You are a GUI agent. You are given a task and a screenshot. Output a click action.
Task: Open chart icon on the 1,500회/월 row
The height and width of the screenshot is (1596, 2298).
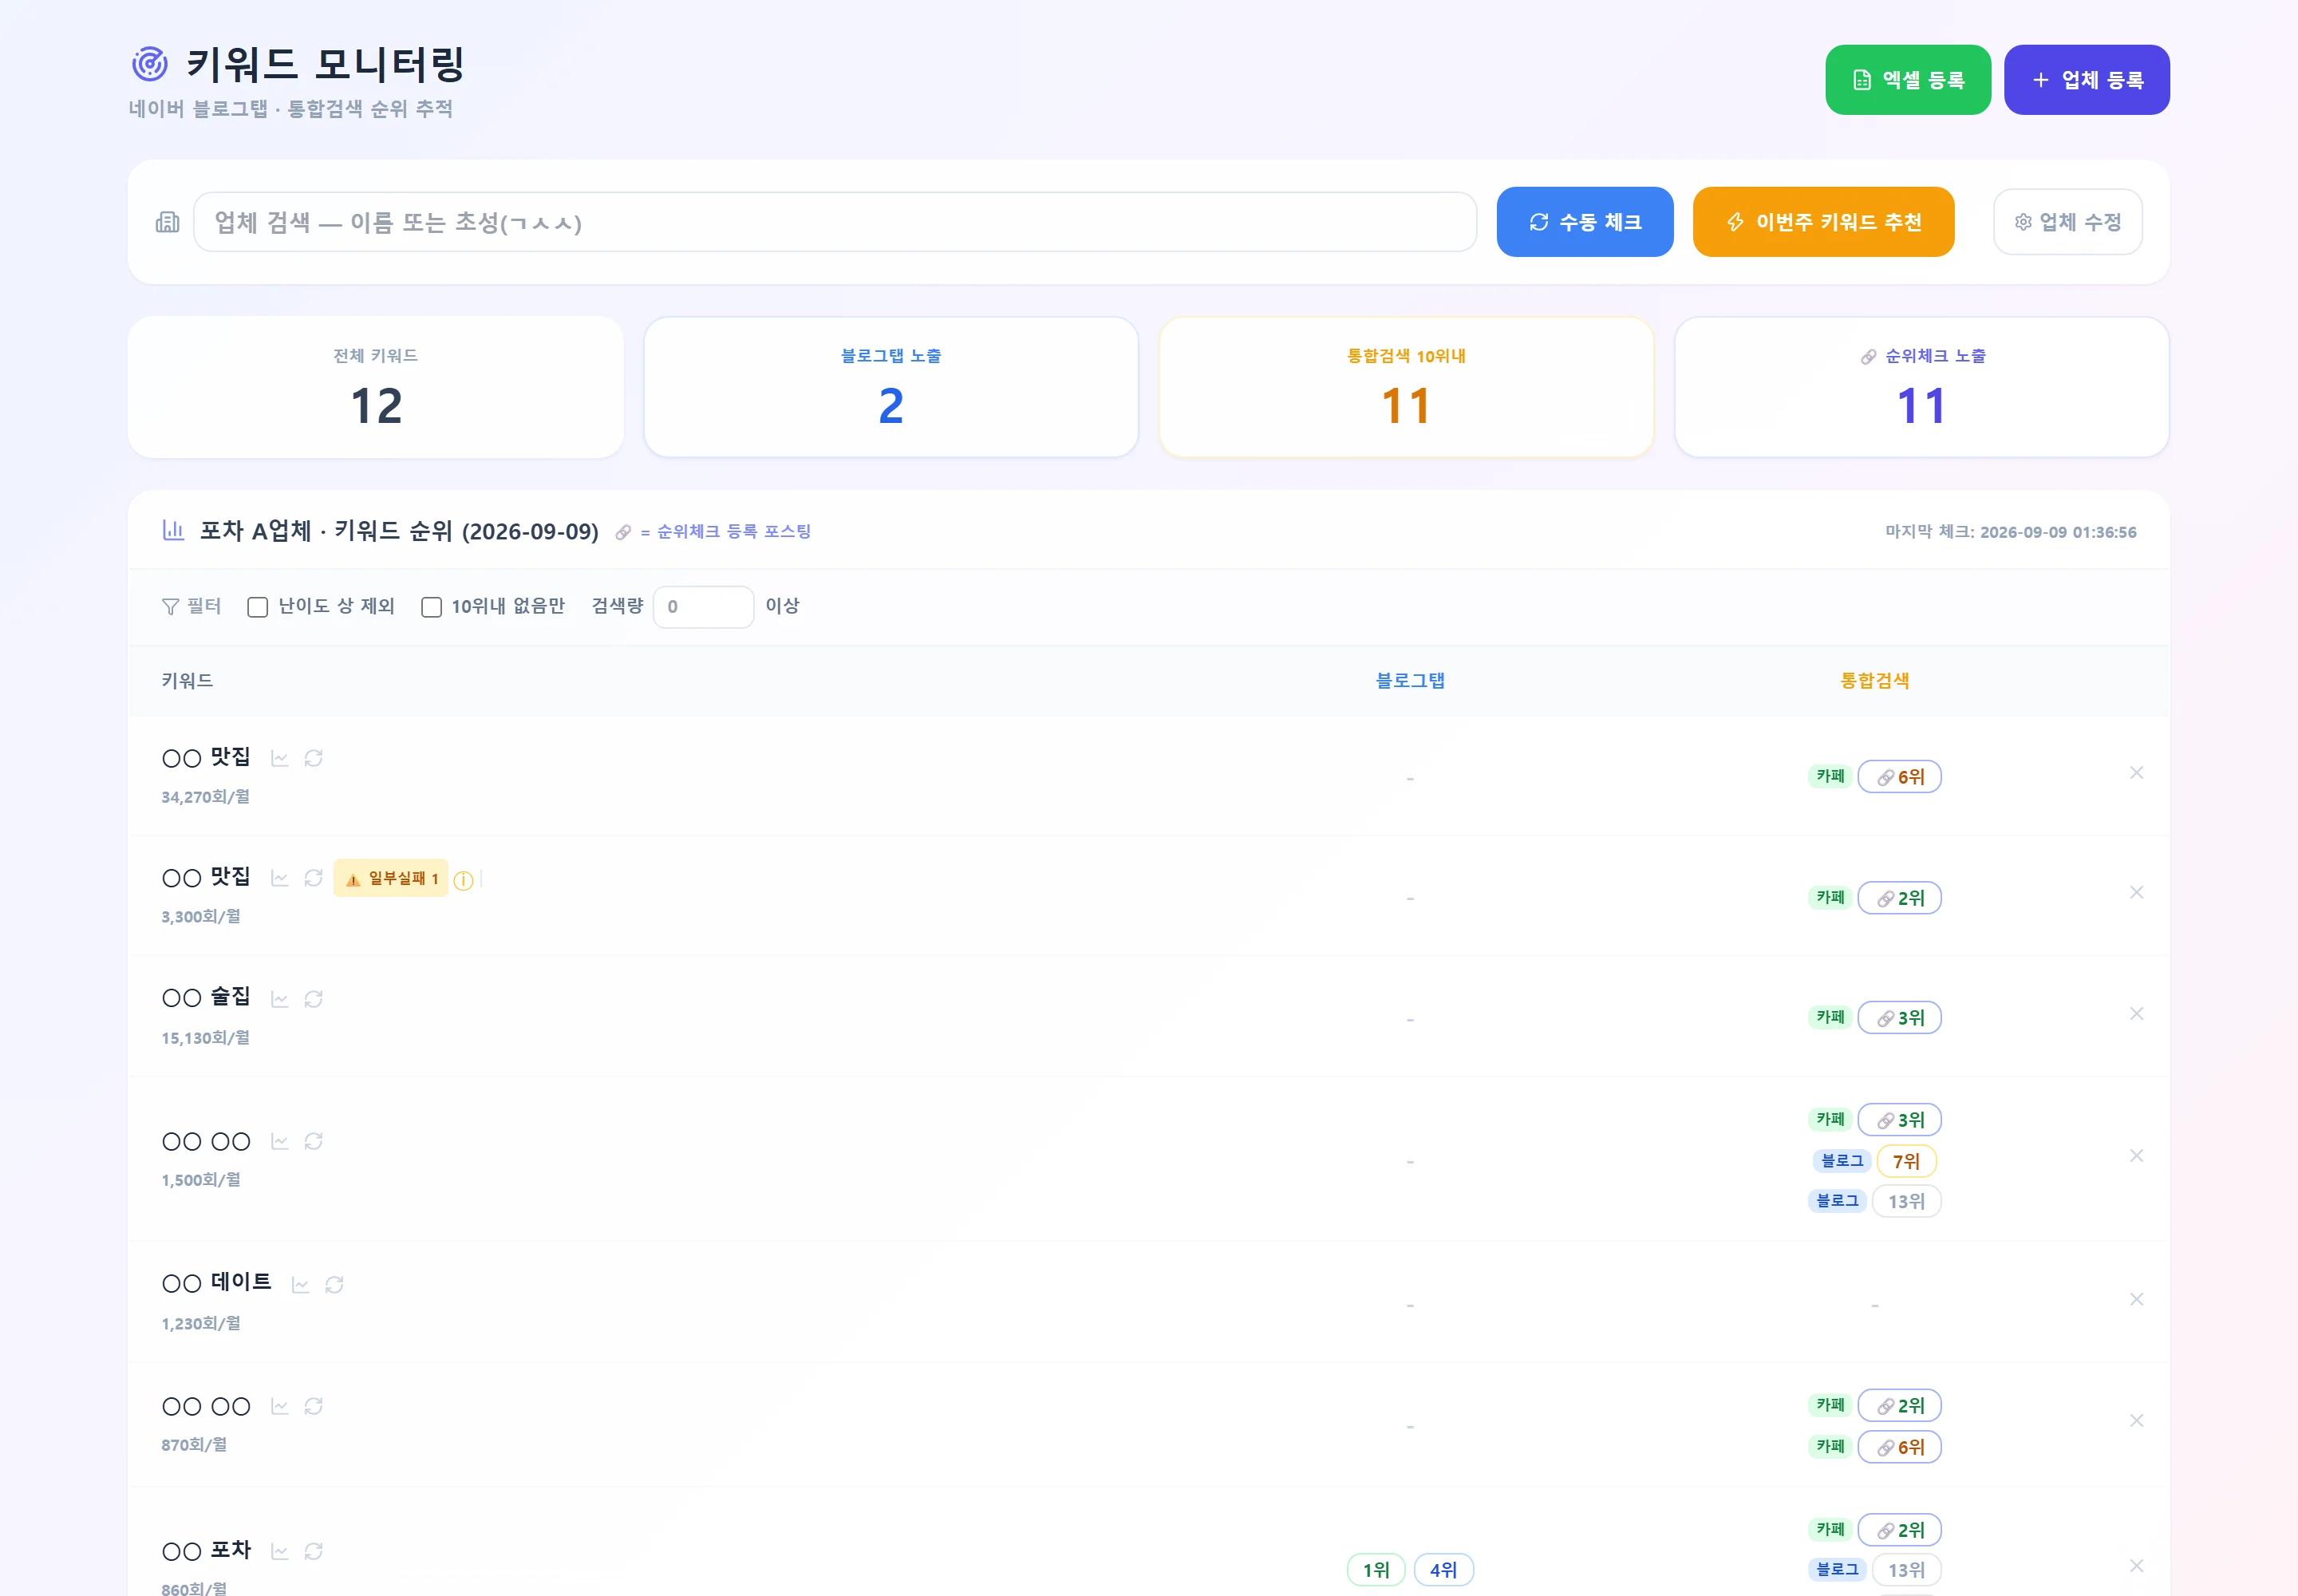(280, 1142)
